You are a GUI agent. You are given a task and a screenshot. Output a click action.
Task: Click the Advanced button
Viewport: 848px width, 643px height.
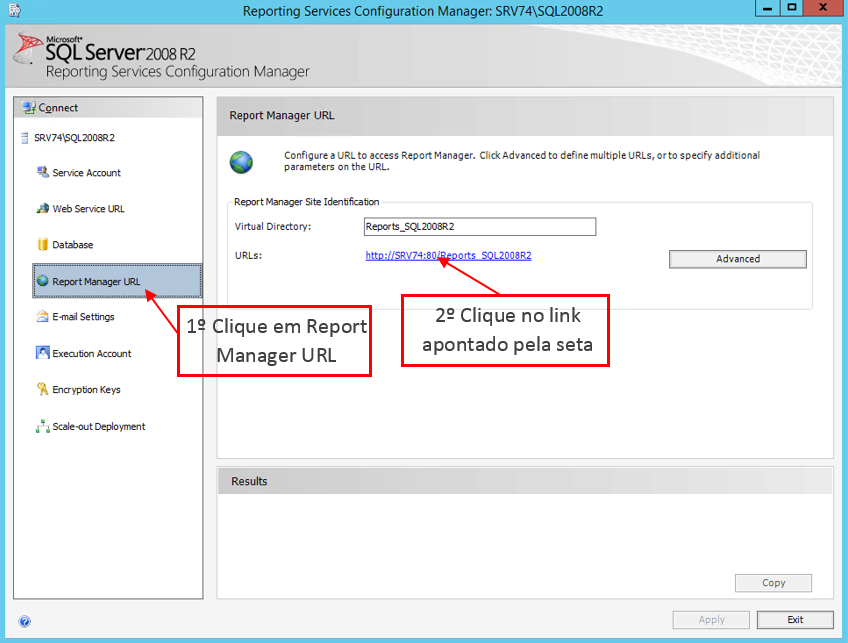738,259
